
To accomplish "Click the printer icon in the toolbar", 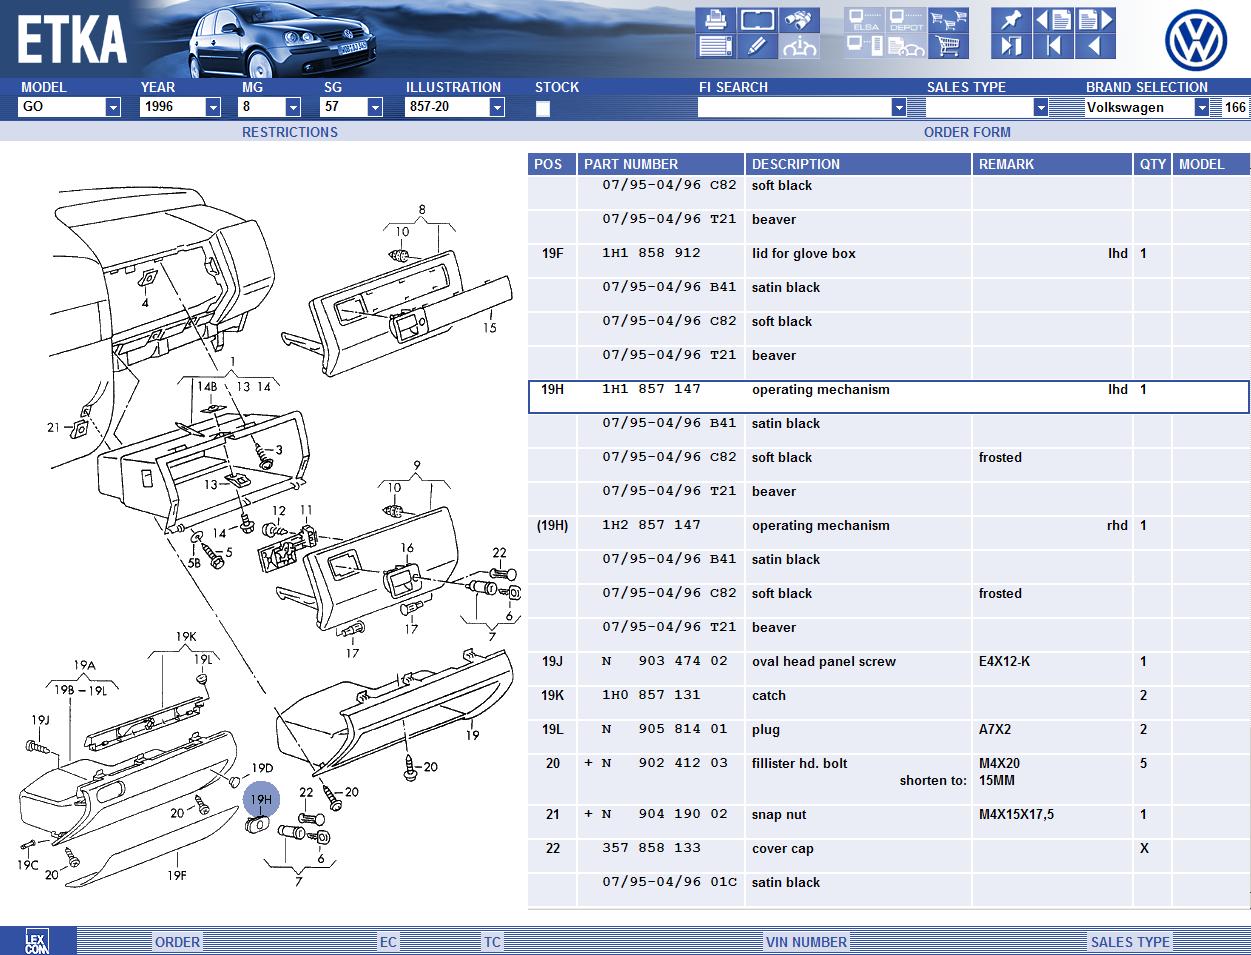I will 714,20.
